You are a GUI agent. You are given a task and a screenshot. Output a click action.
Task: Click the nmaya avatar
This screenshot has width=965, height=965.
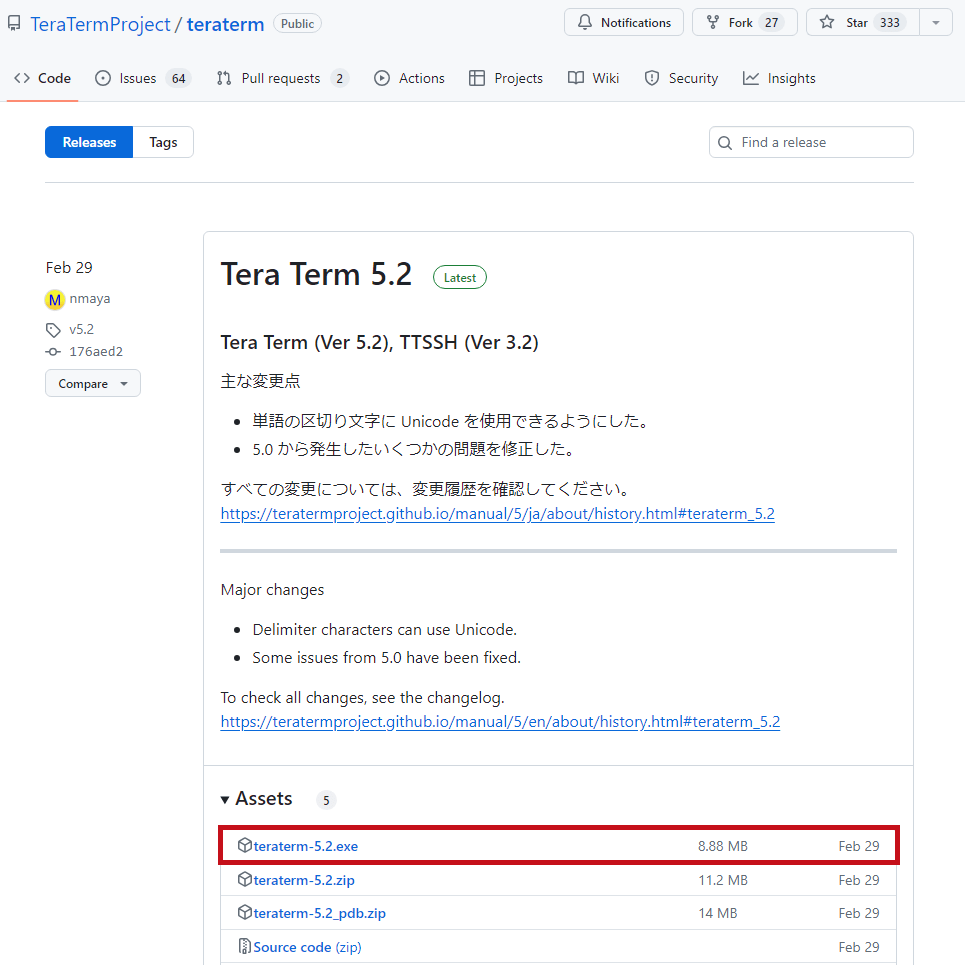(55, 300)
